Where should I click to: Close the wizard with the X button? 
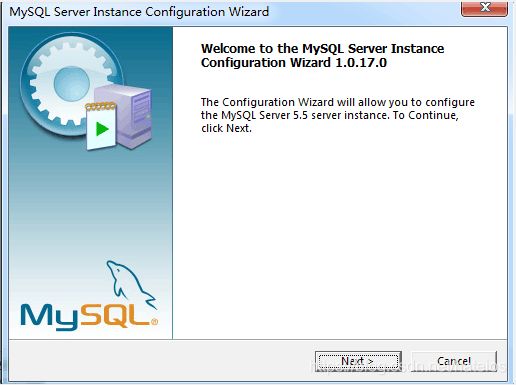click(x=485, y=8)
